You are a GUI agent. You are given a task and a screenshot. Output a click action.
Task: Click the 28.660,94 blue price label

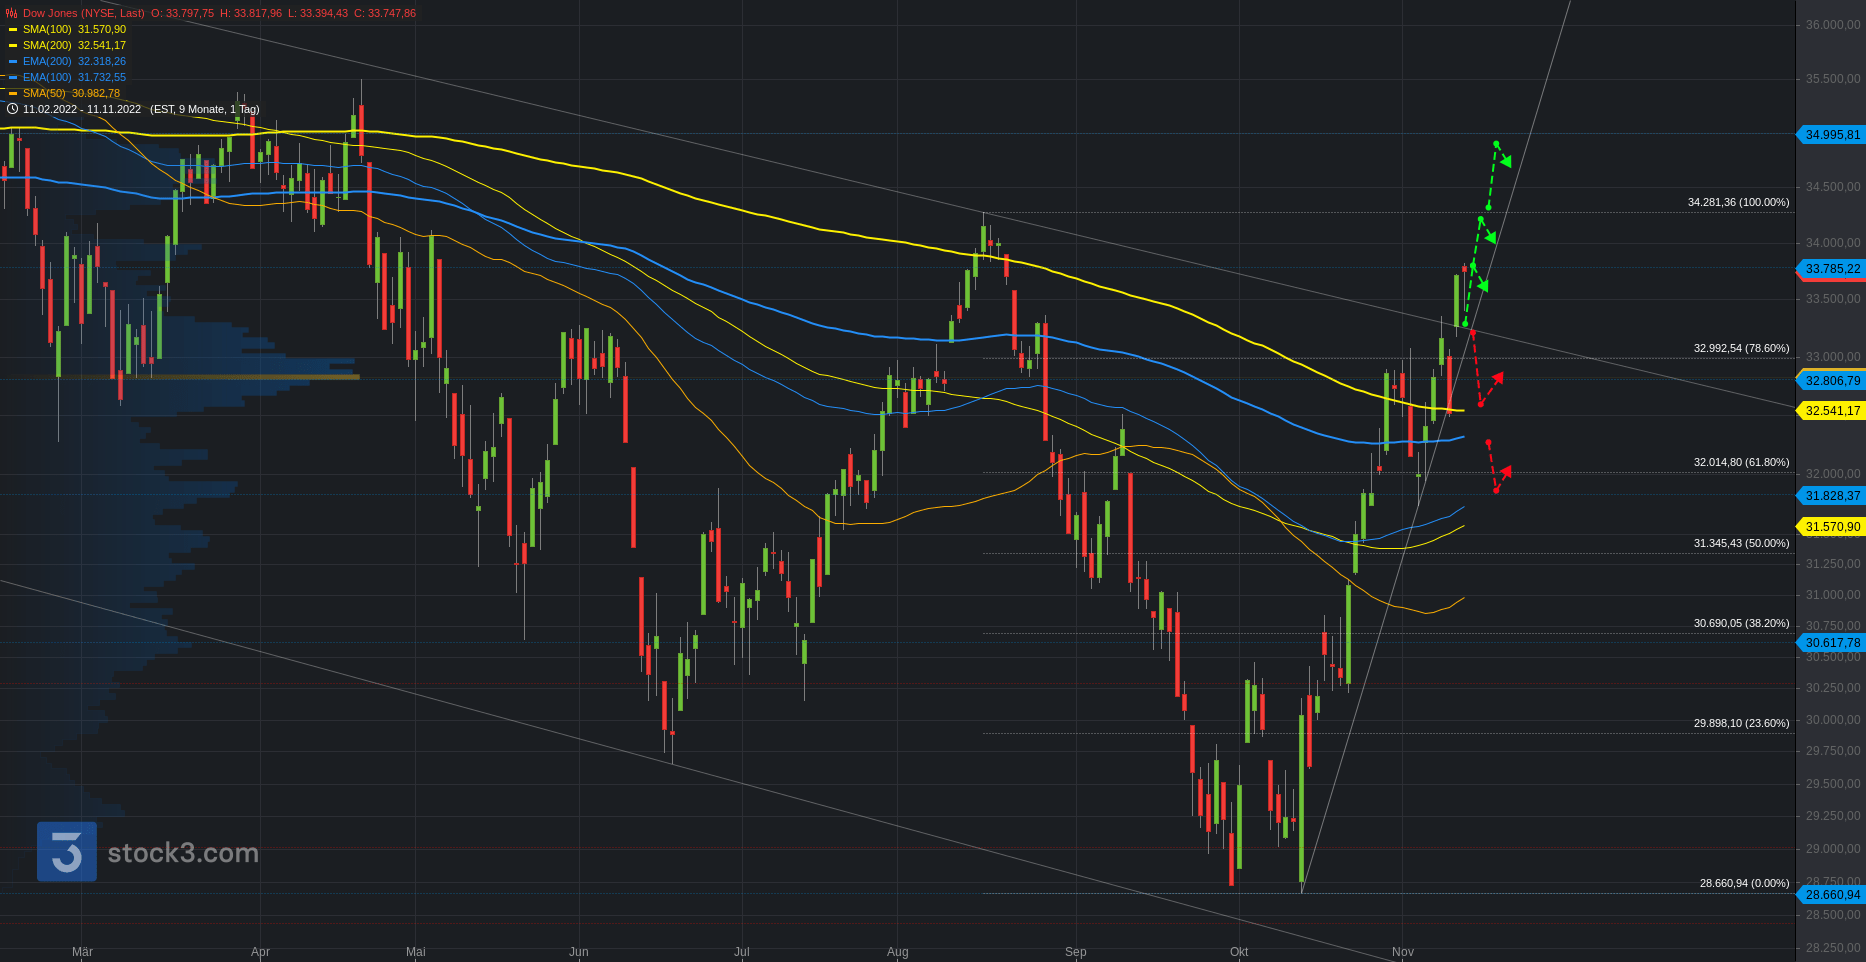click(x=1832, y=895)
